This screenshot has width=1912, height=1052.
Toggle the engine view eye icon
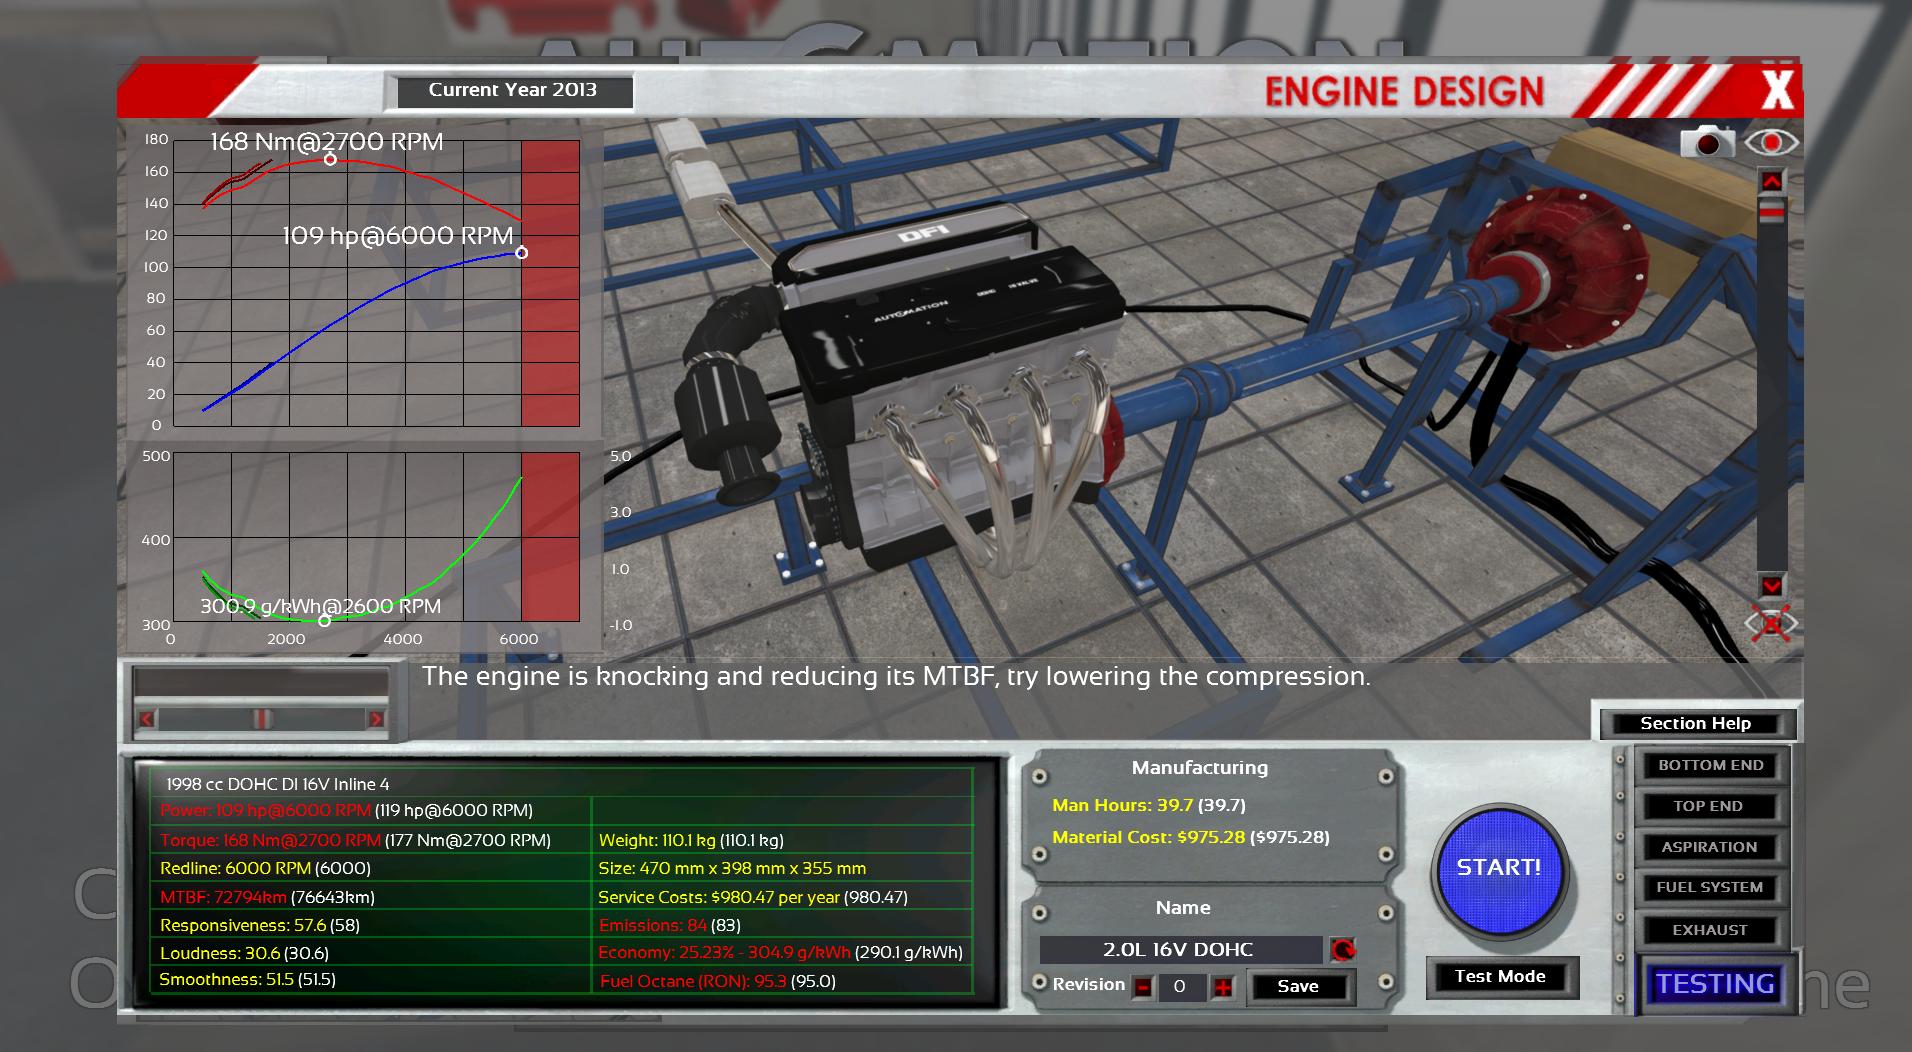point(1771,142)
